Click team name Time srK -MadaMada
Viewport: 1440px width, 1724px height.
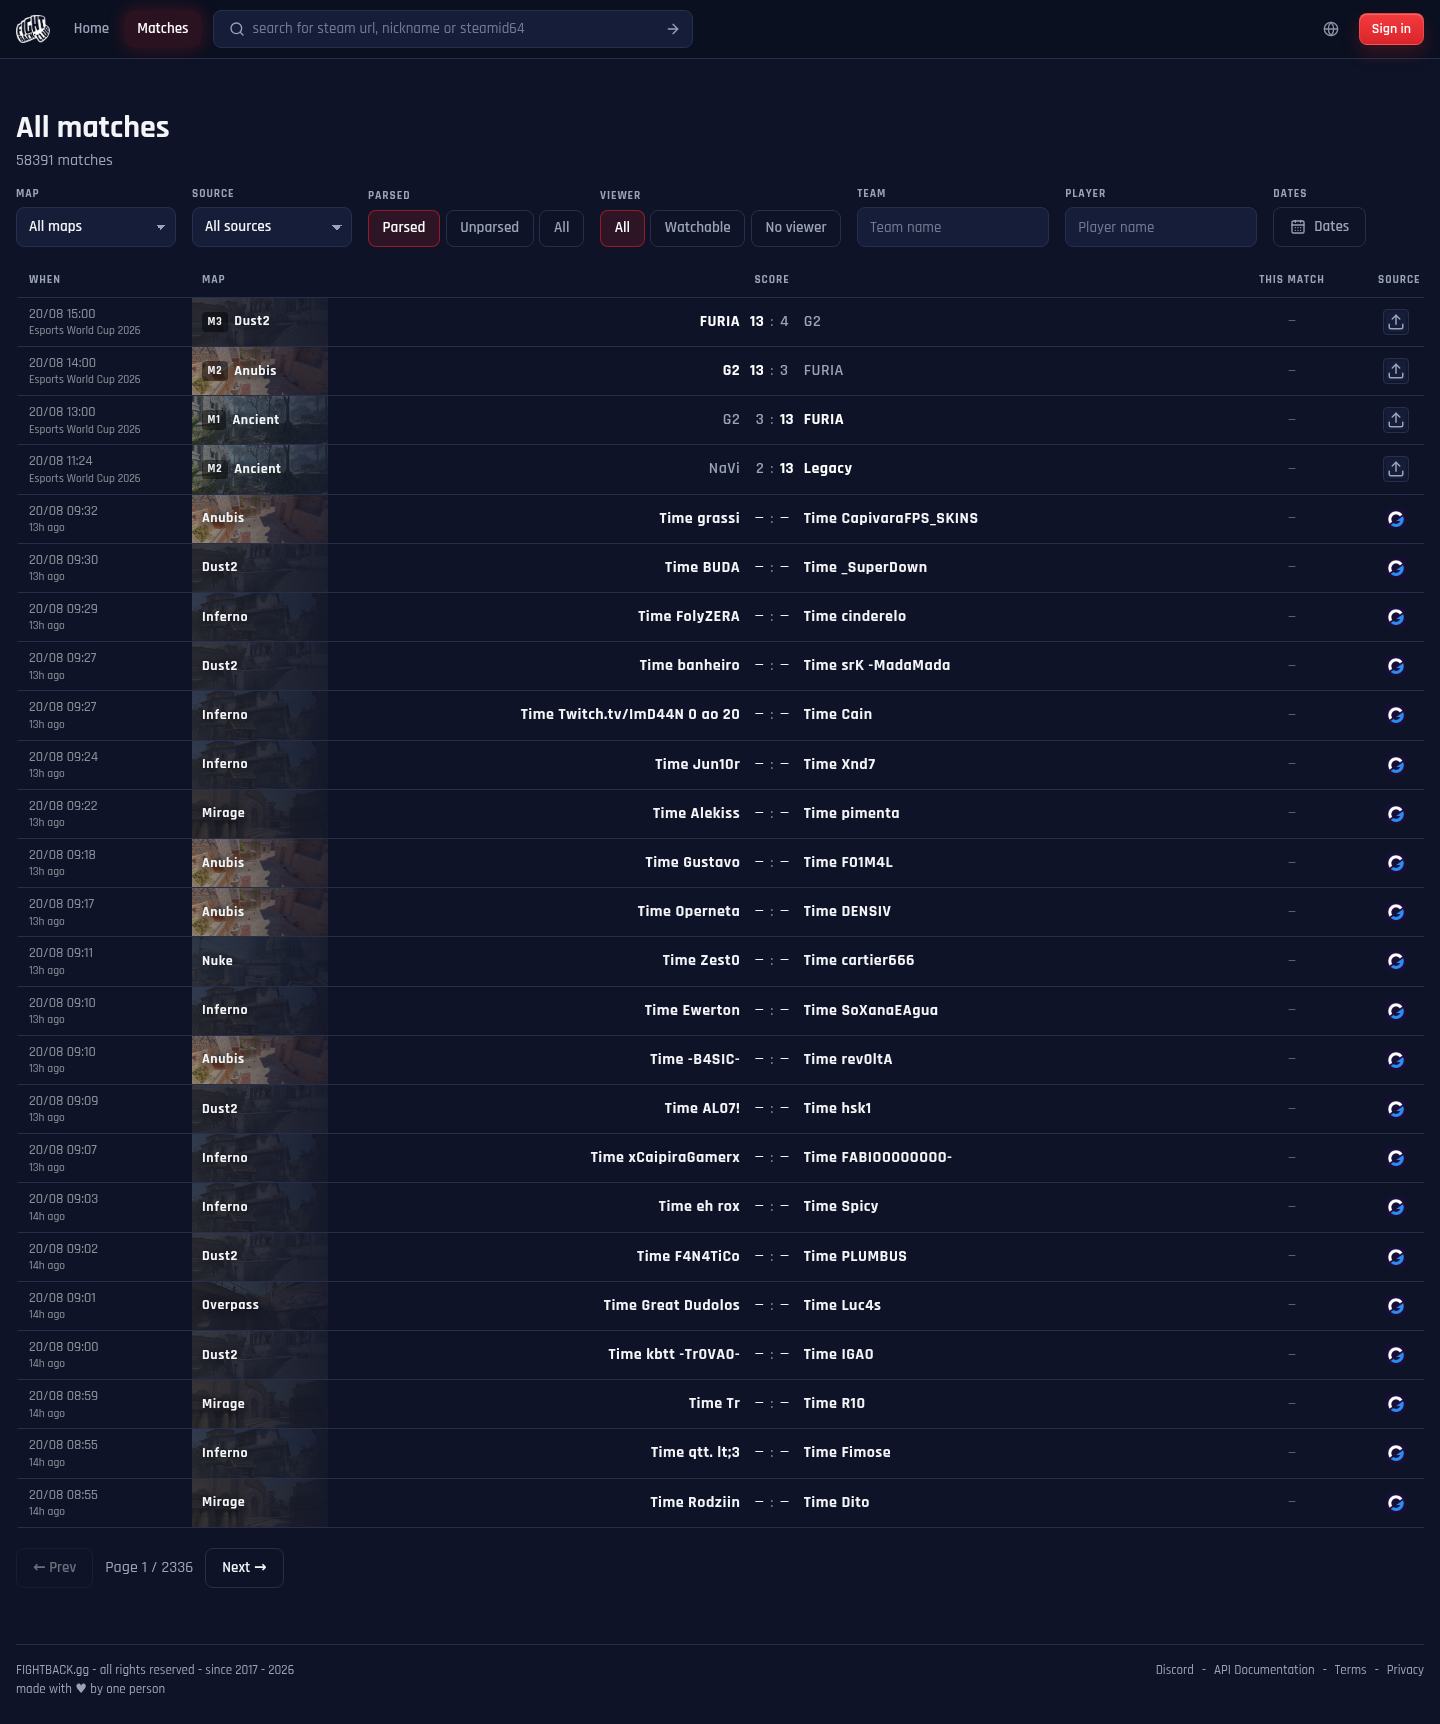(877, 665)
